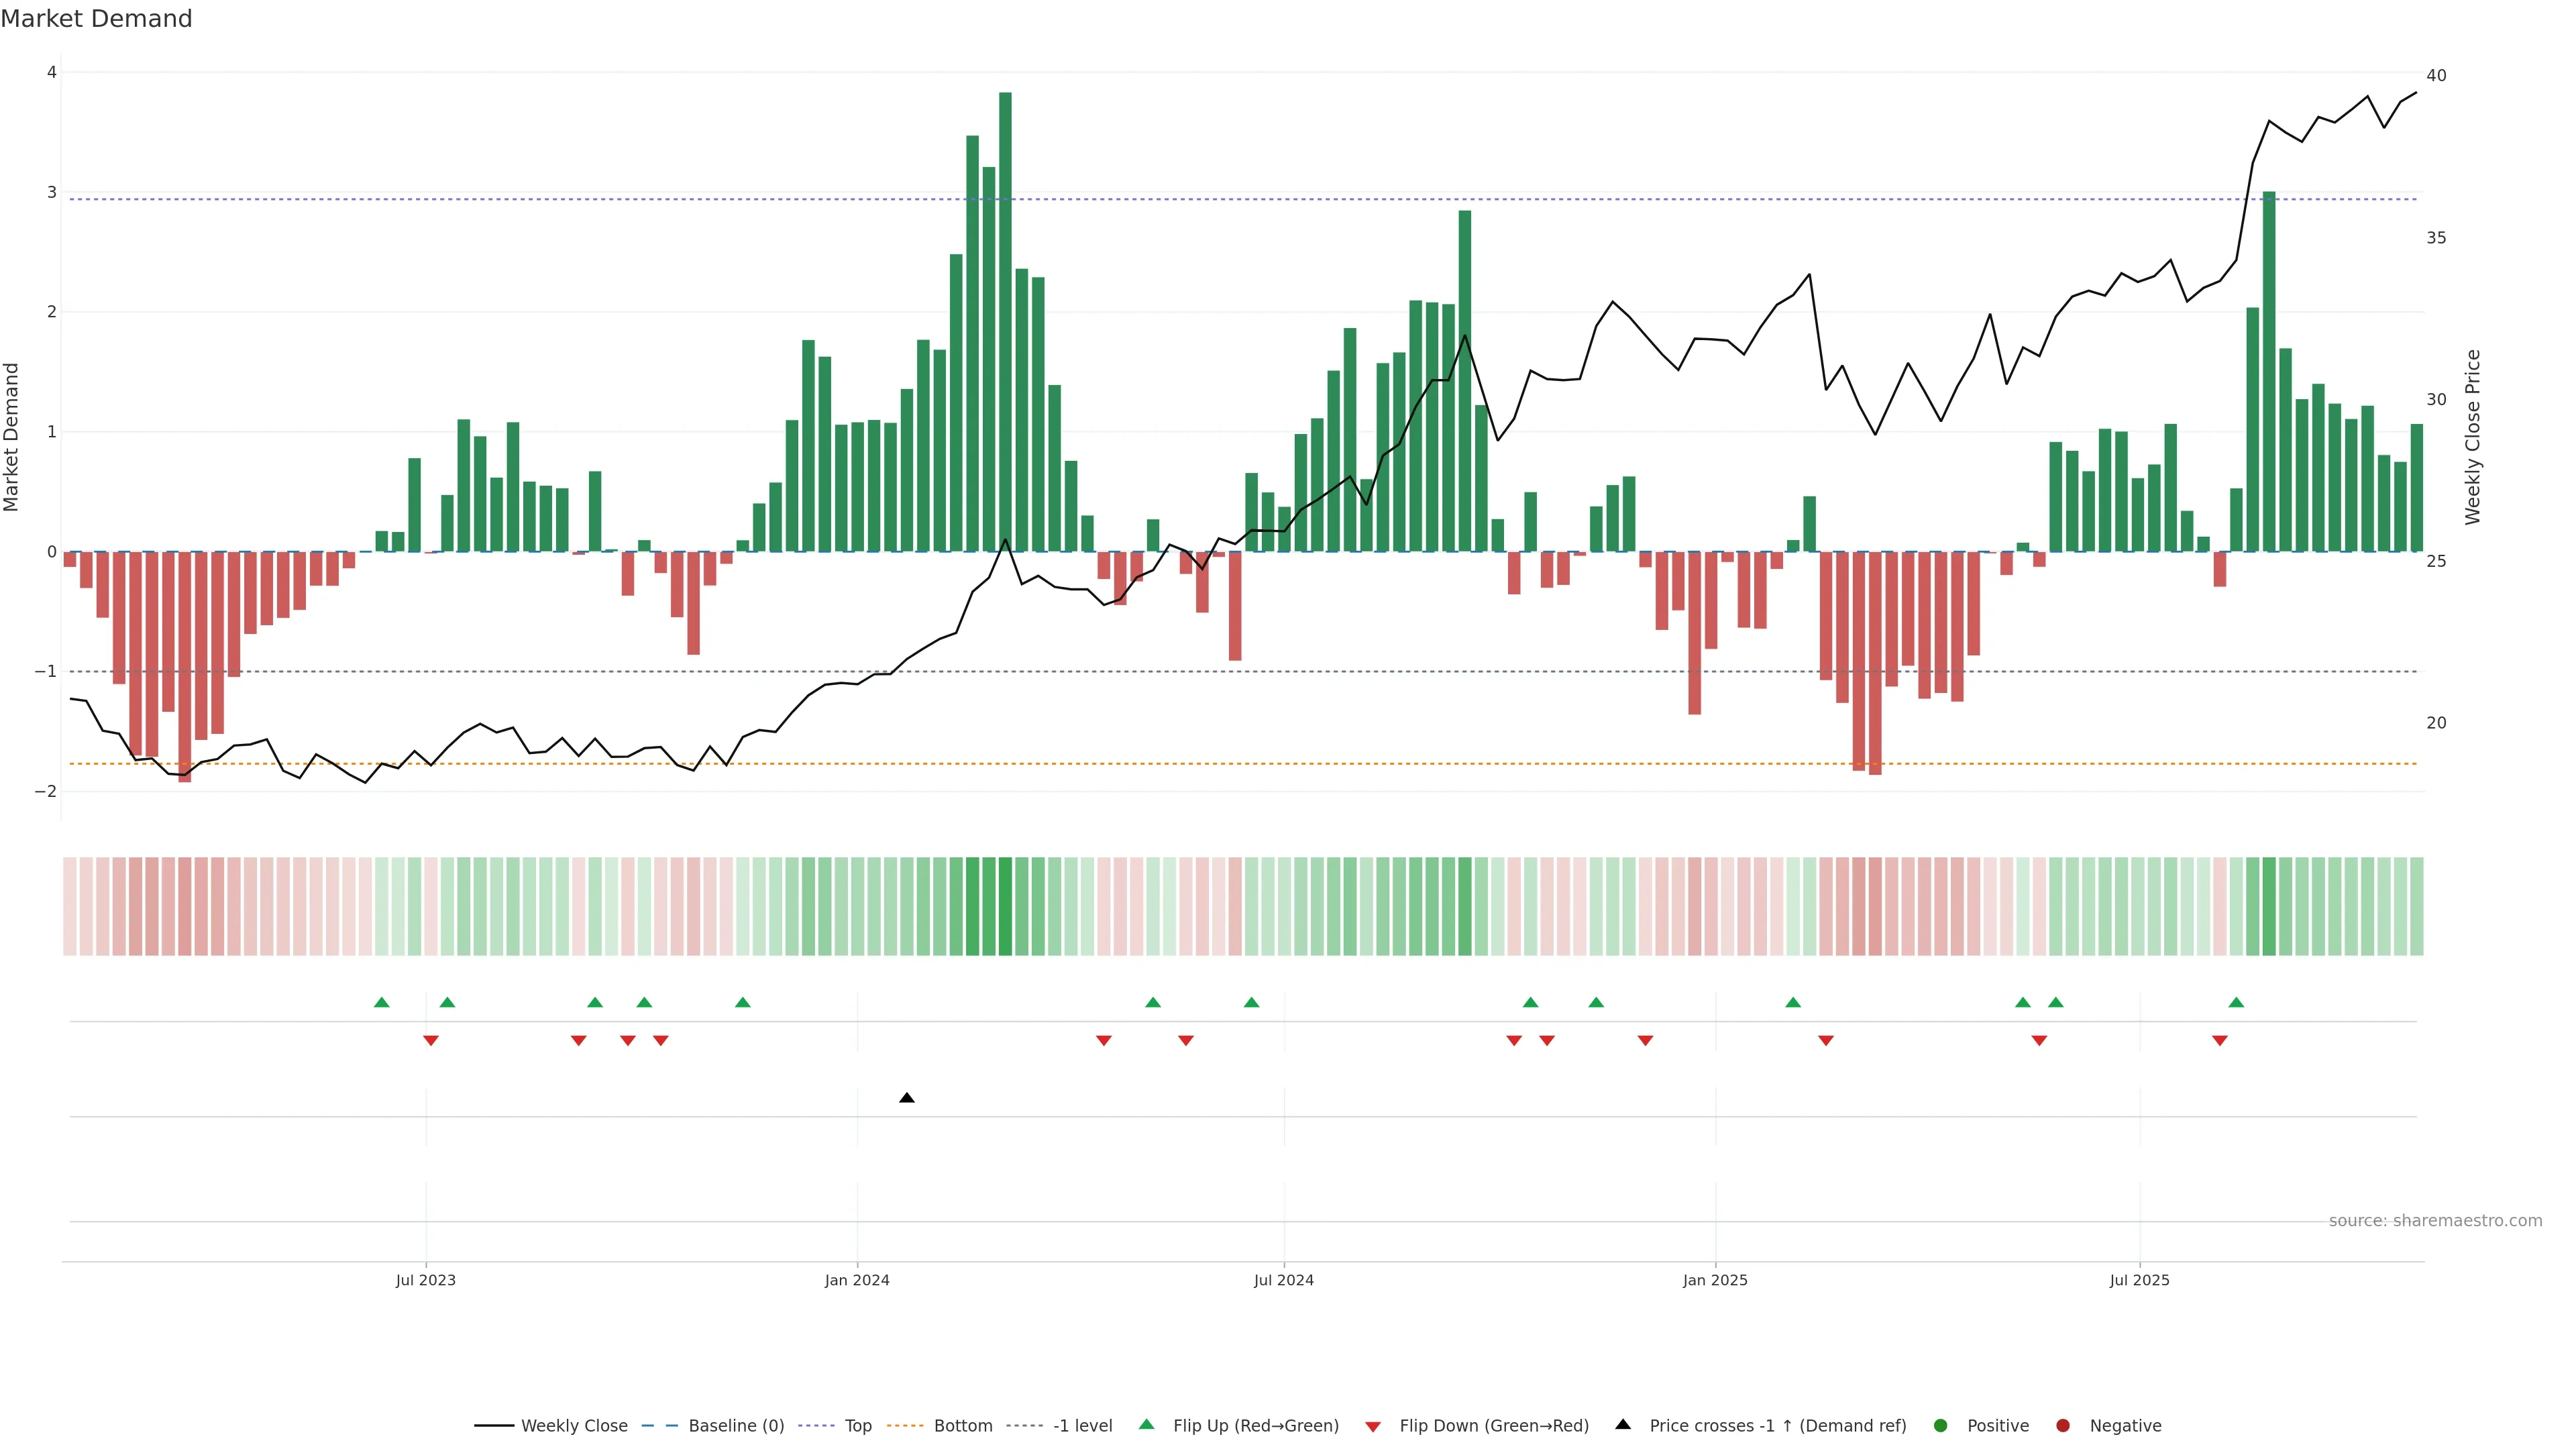Image resolution: width=2576 pixels, height=1449 pixels.
Task: Click the first green flip-up triangle marker
Action: point(381,1002)
